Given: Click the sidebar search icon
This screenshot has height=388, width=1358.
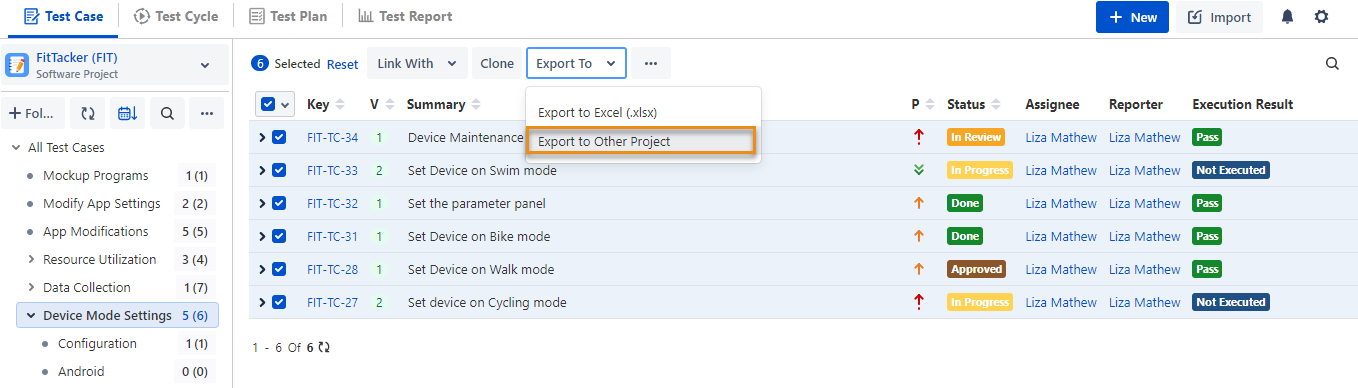Looking at the screenshot, I should tap(167, 114).
